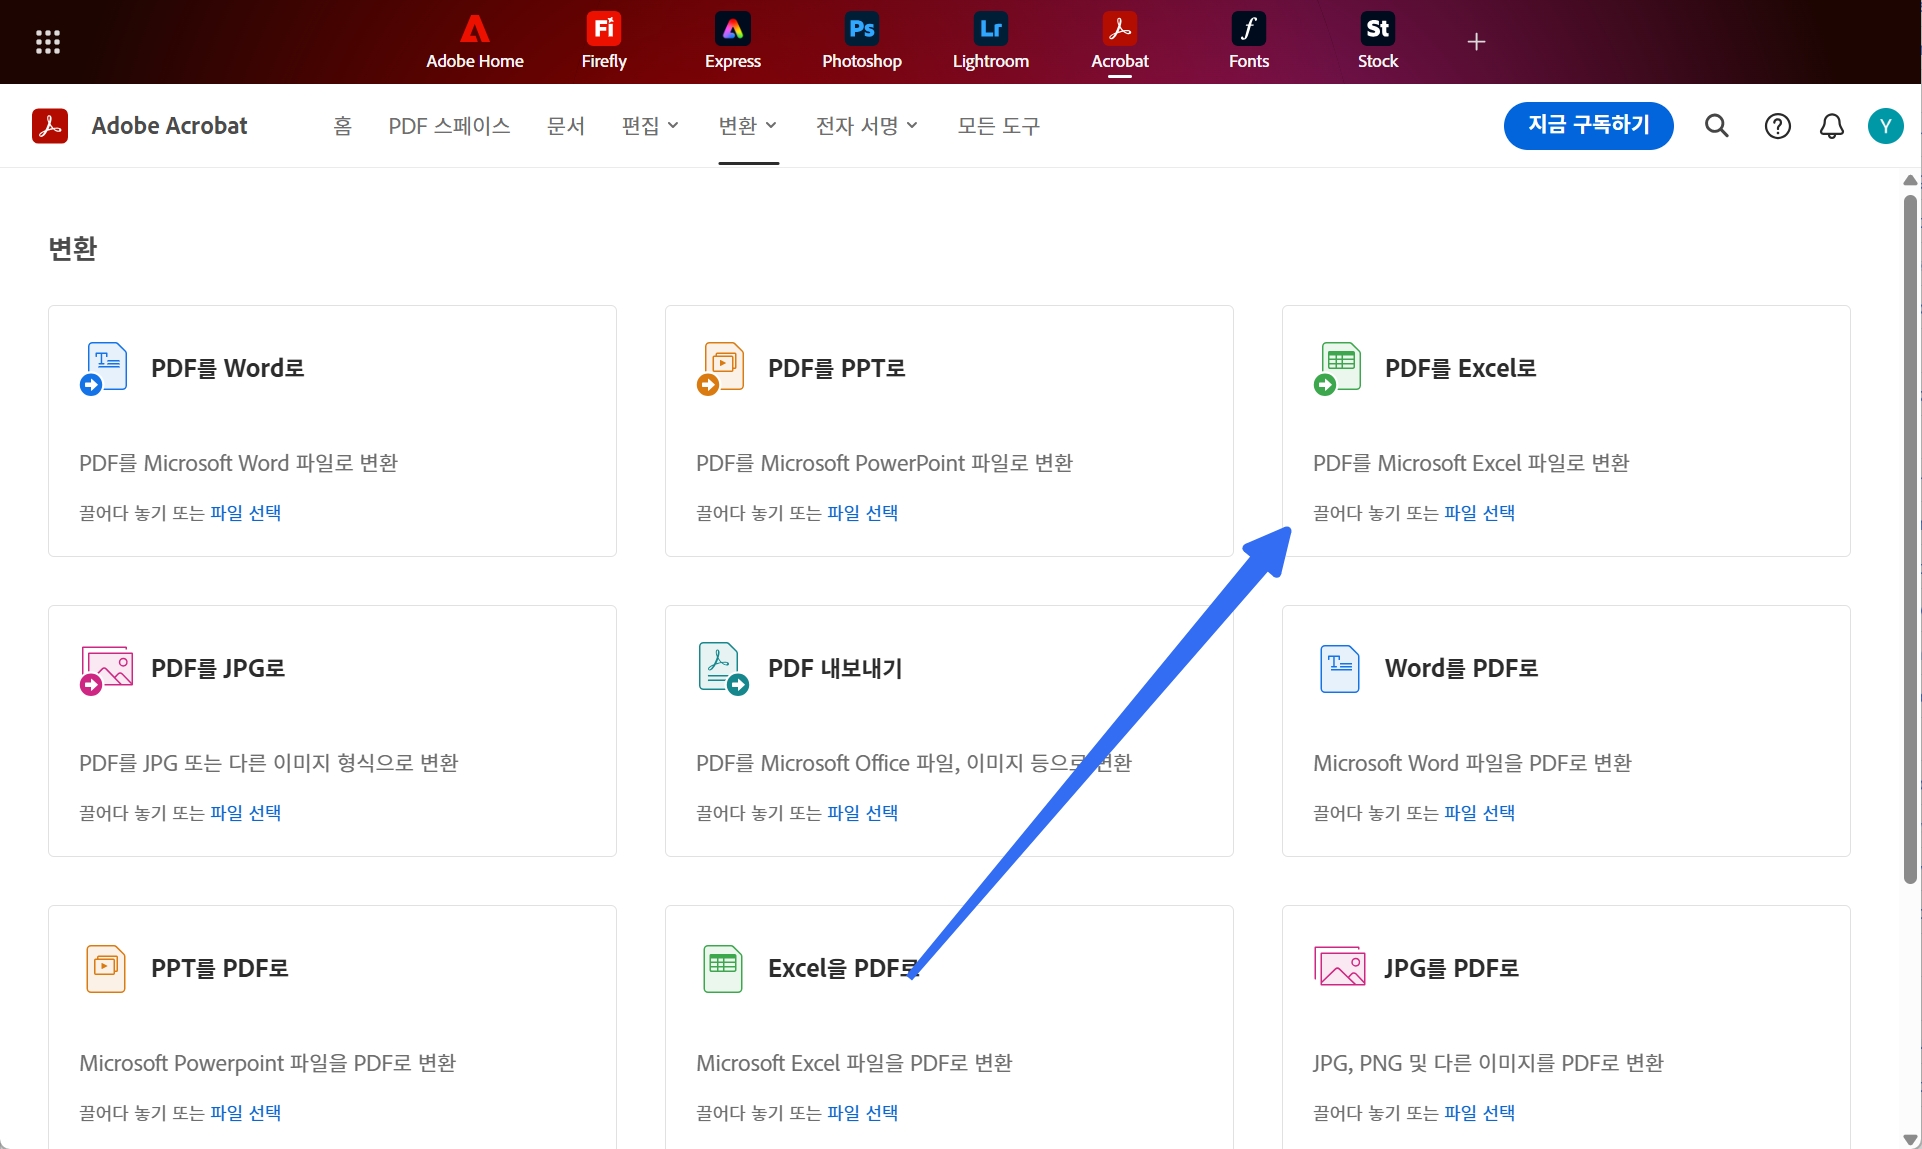1922x1149 pixels.
Task: Open Adobe Express icon
Action: (733, 41)
